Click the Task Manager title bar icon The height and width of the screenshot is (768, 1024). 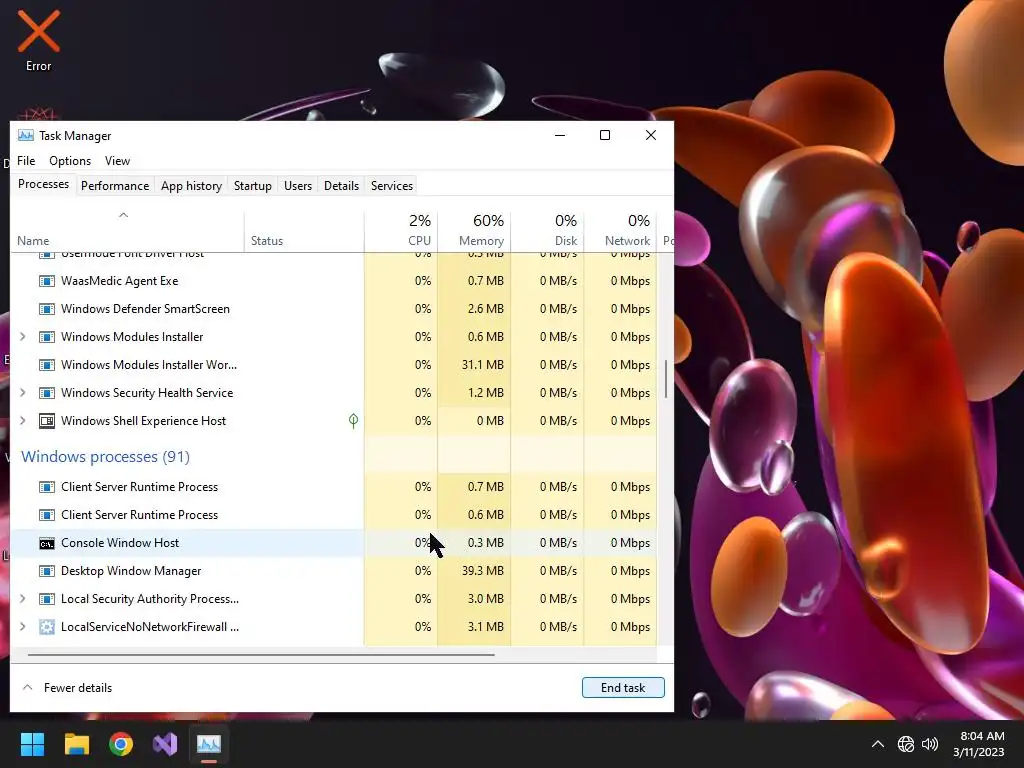25,136
